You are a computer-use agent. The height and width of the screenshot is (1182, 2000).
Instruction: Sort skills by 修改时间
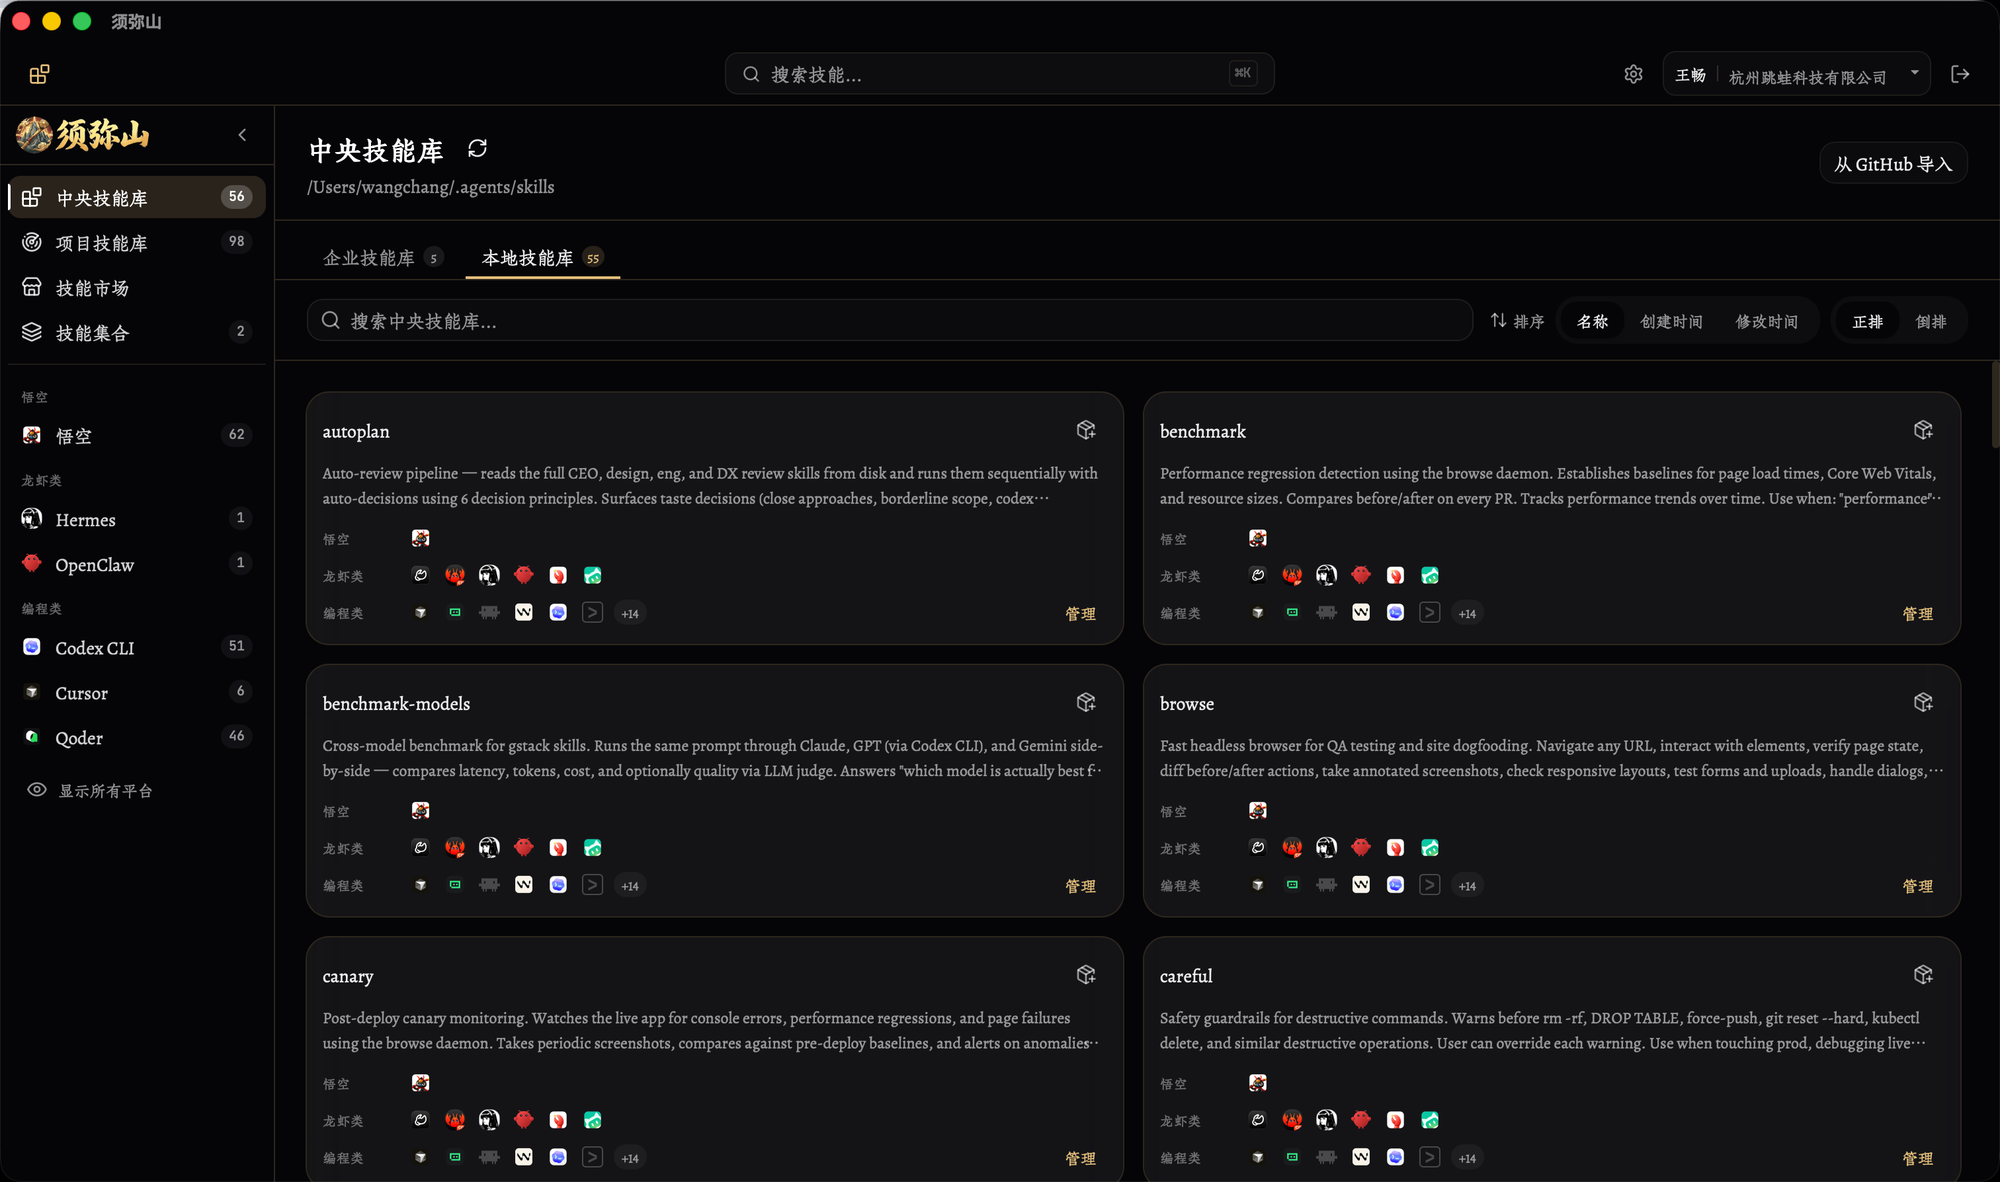click(1766, 321)
